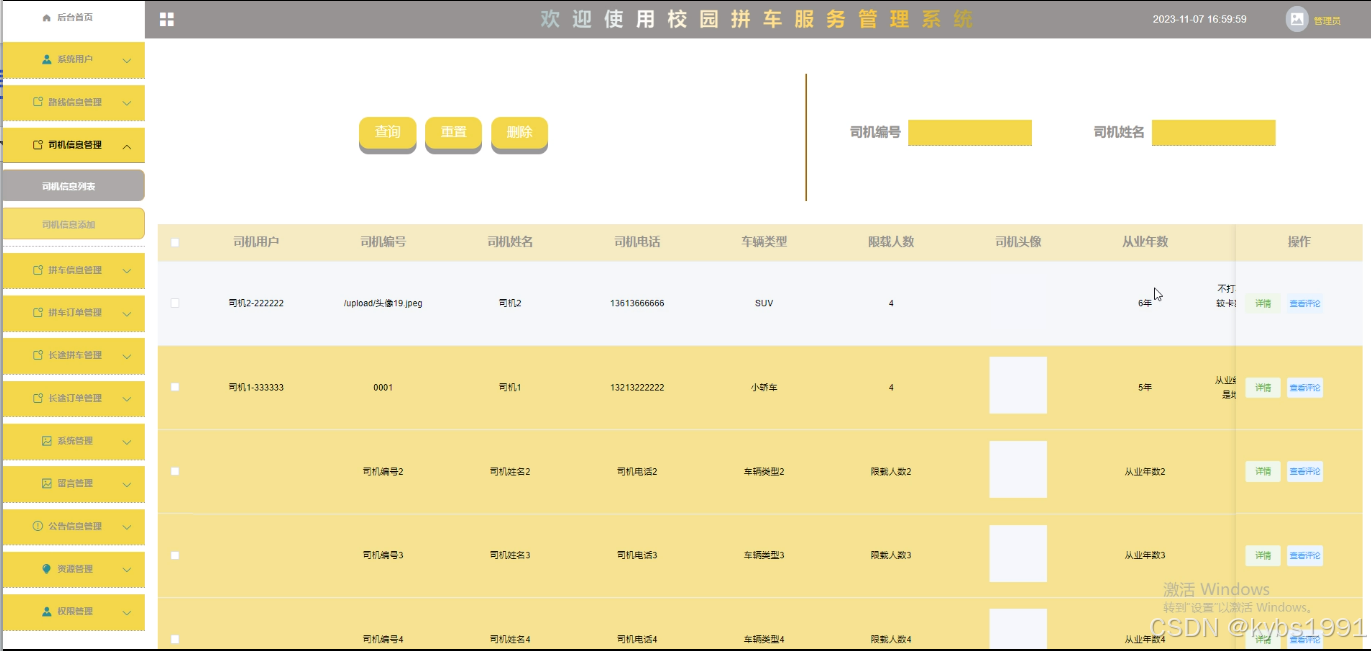Expand the 权限管理 menu chevron
Image resolution: width=1371 pixels, height=651 pixels.
pyautogui.click(x=127, y=612)
